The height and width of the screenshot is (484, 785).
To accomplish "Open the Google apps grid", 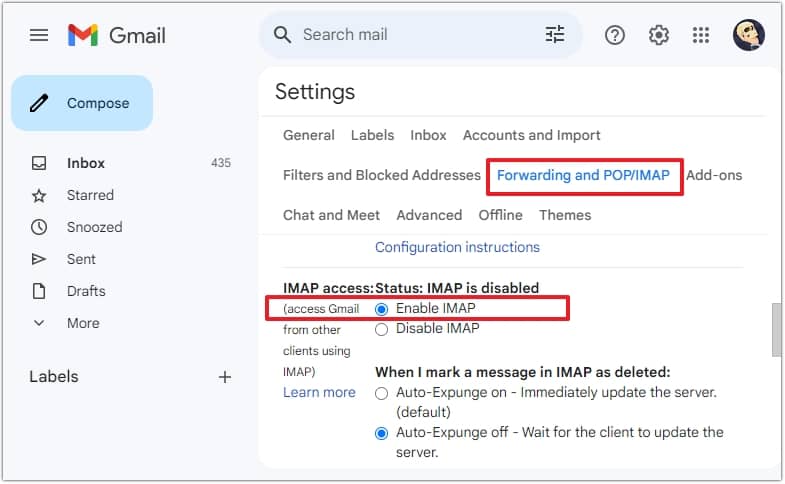I will click(x=700, y=35).
